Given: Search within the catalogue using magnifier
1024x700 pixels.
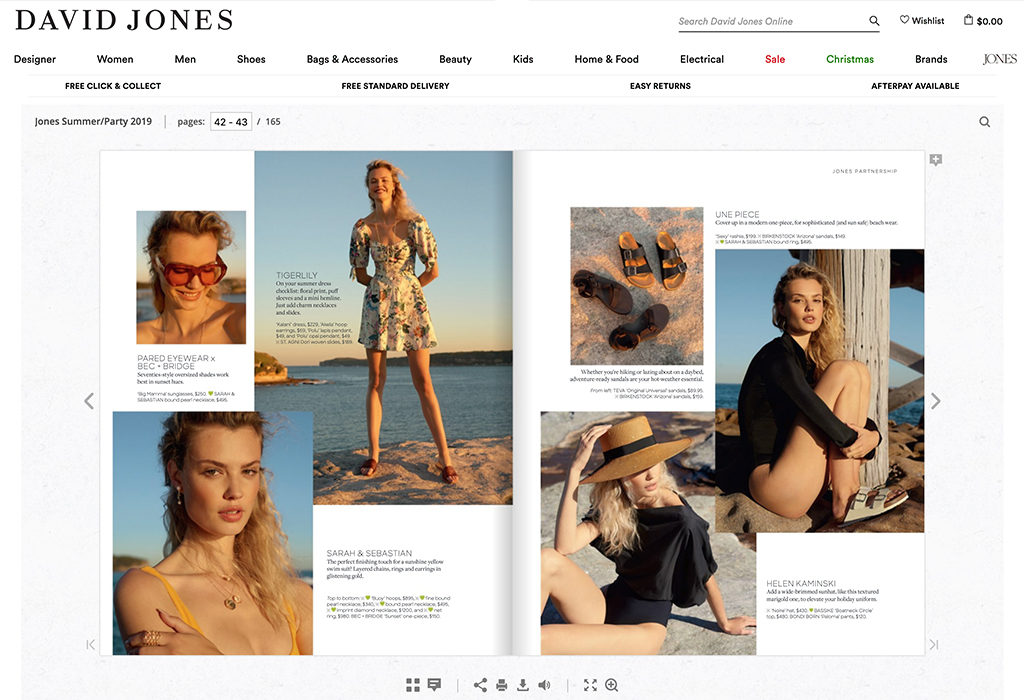Looking at the screenshot, I should (985, 121).
